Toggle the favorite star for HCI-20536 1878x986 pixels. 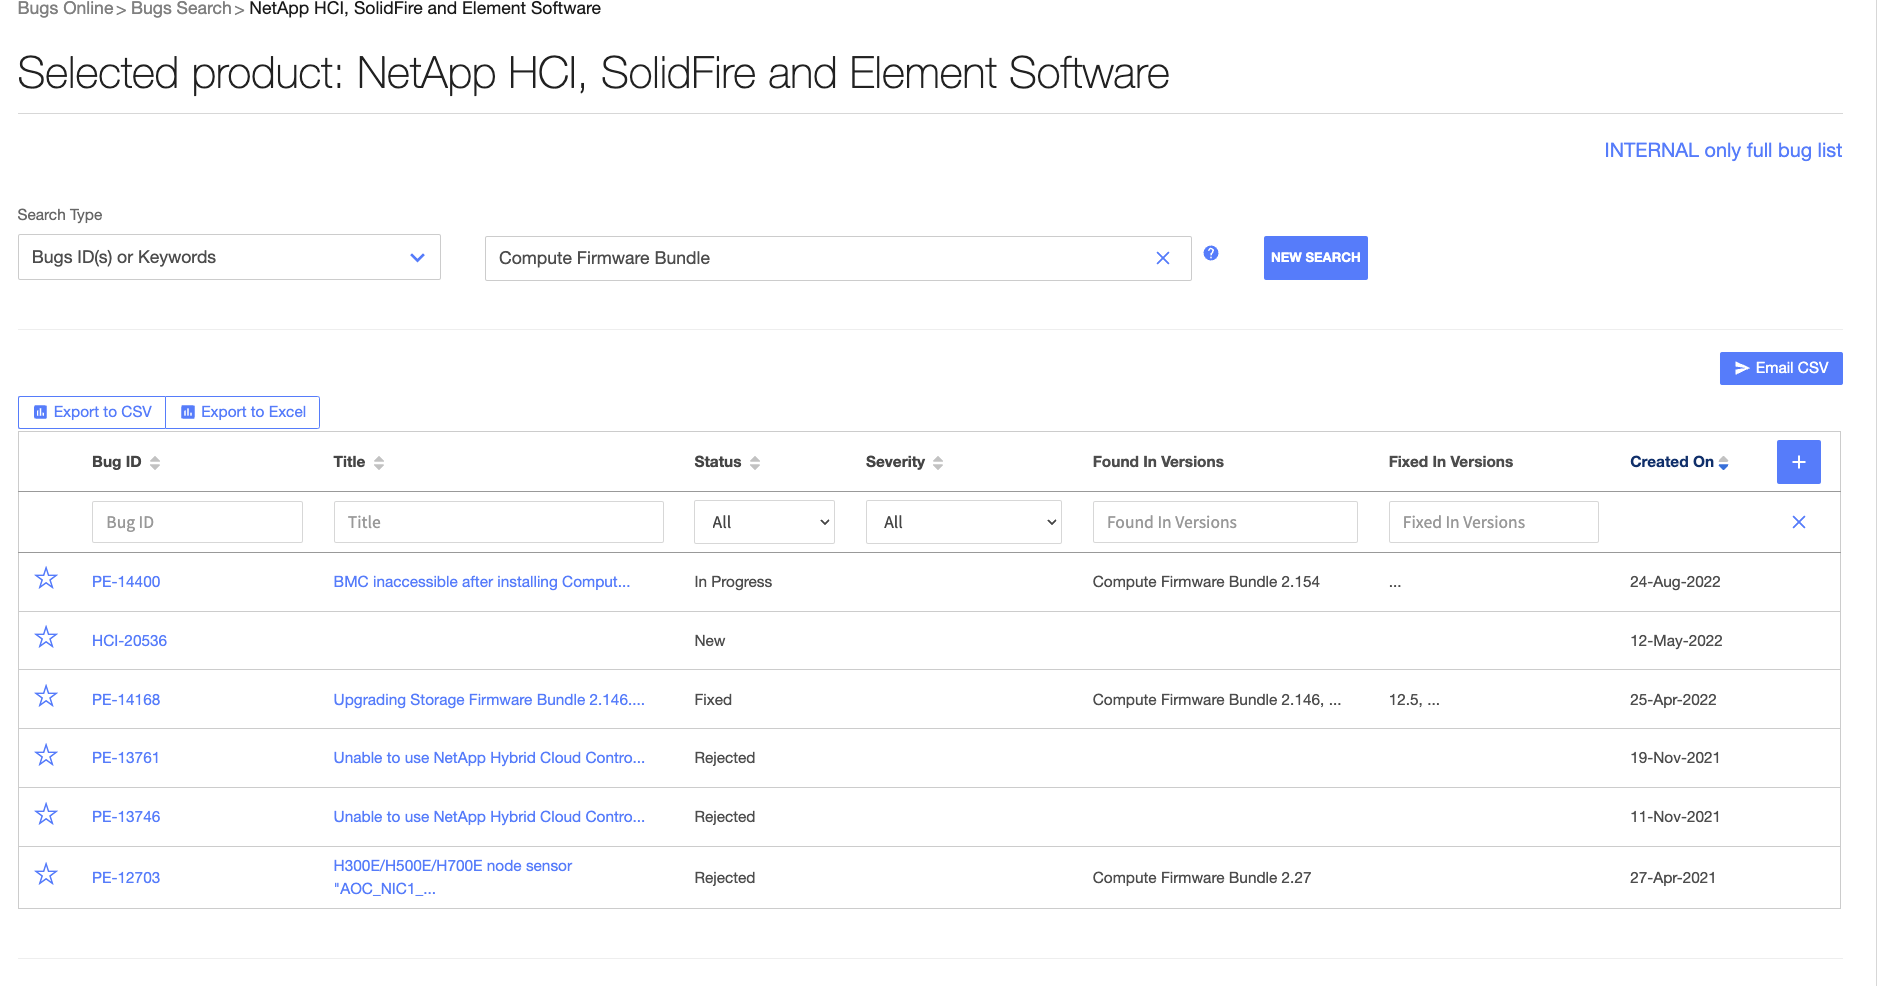pos(46,636)
